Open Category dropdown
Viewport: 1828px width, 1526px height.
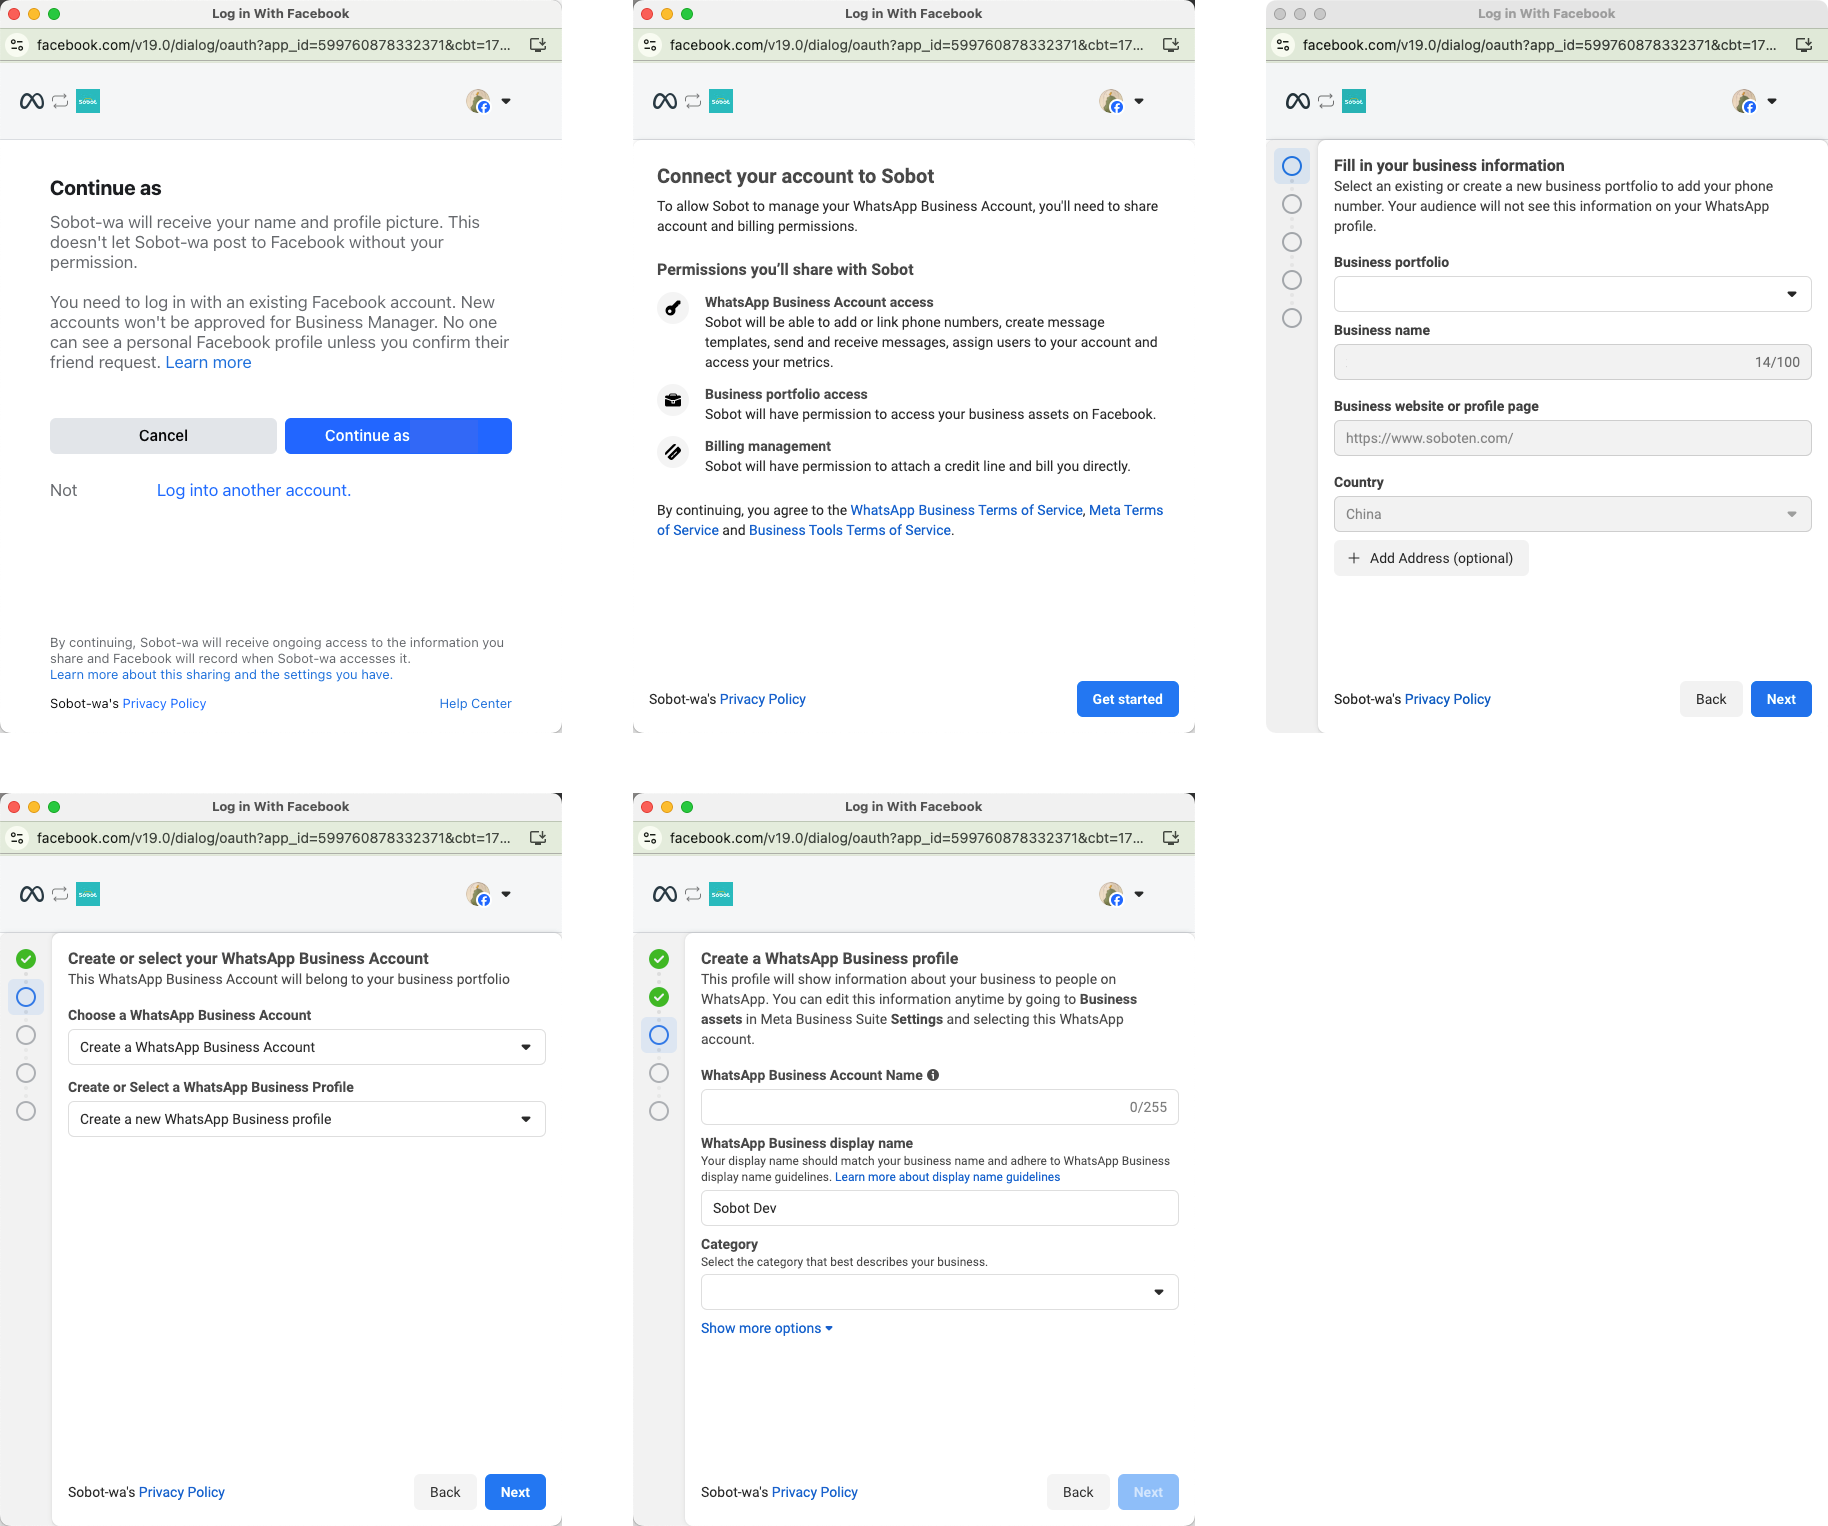point(940,1292)
